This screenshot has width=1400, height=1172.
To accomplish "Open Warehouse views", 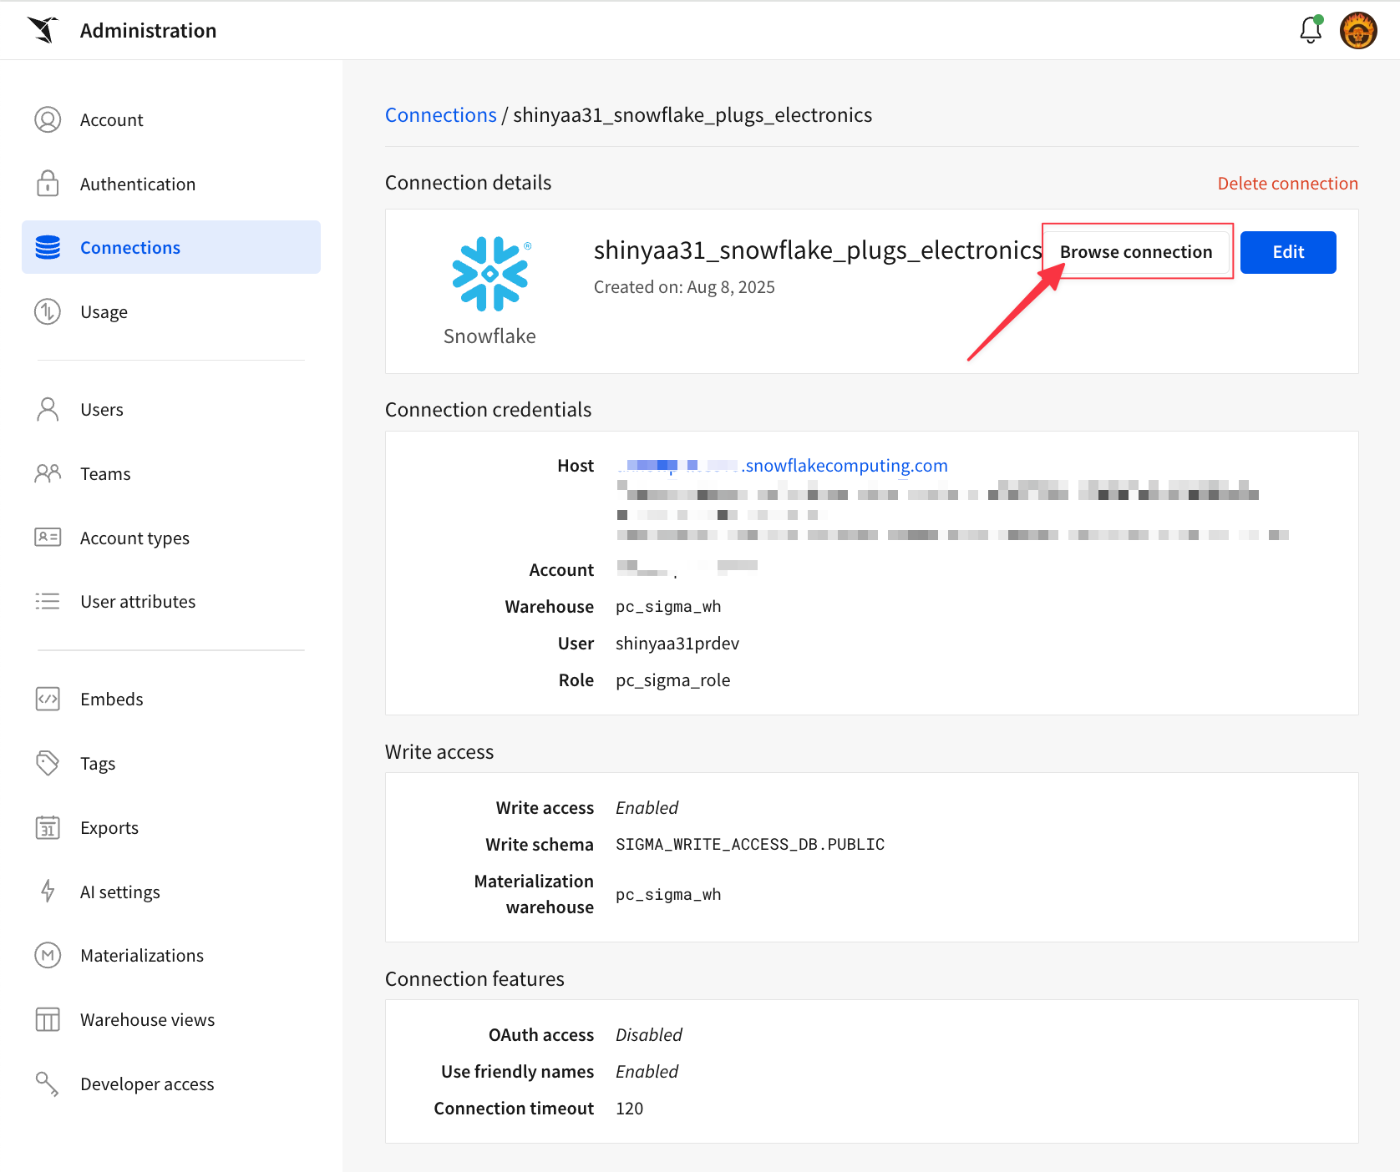I will [x=171, y=1020].
